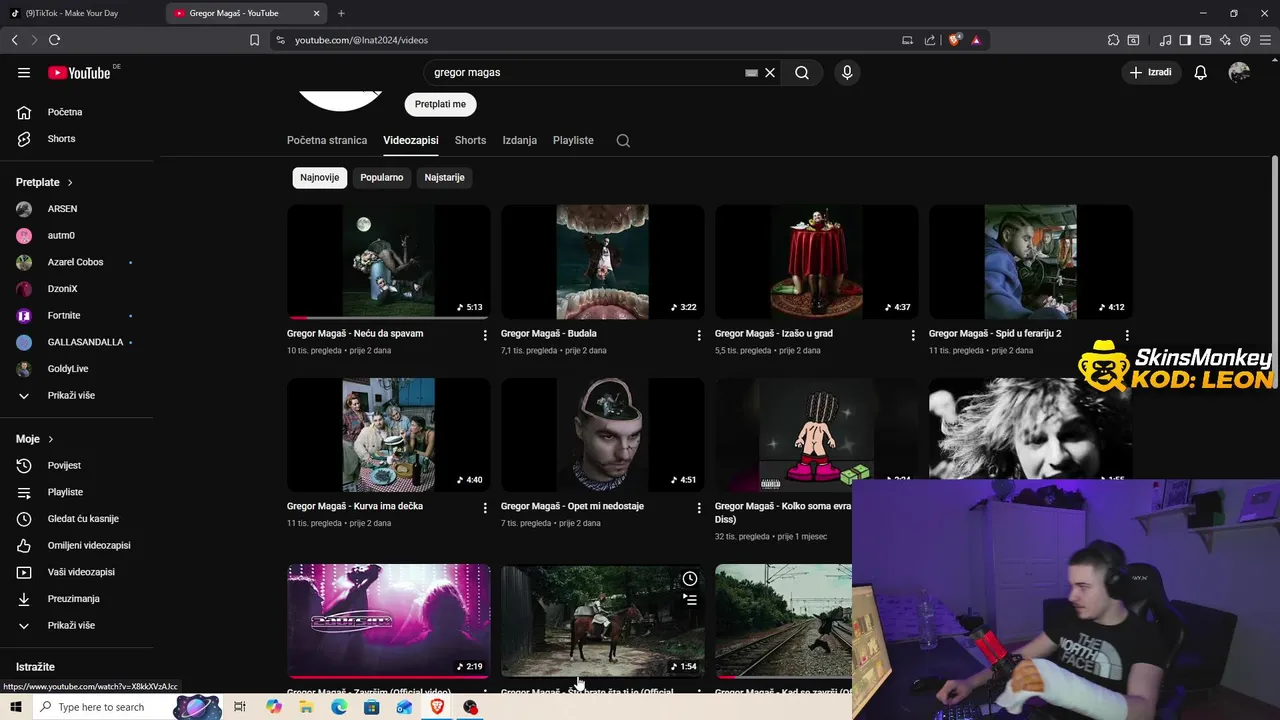
Task: Open Brave Shields lion icon
Action: tap(955, 40)
